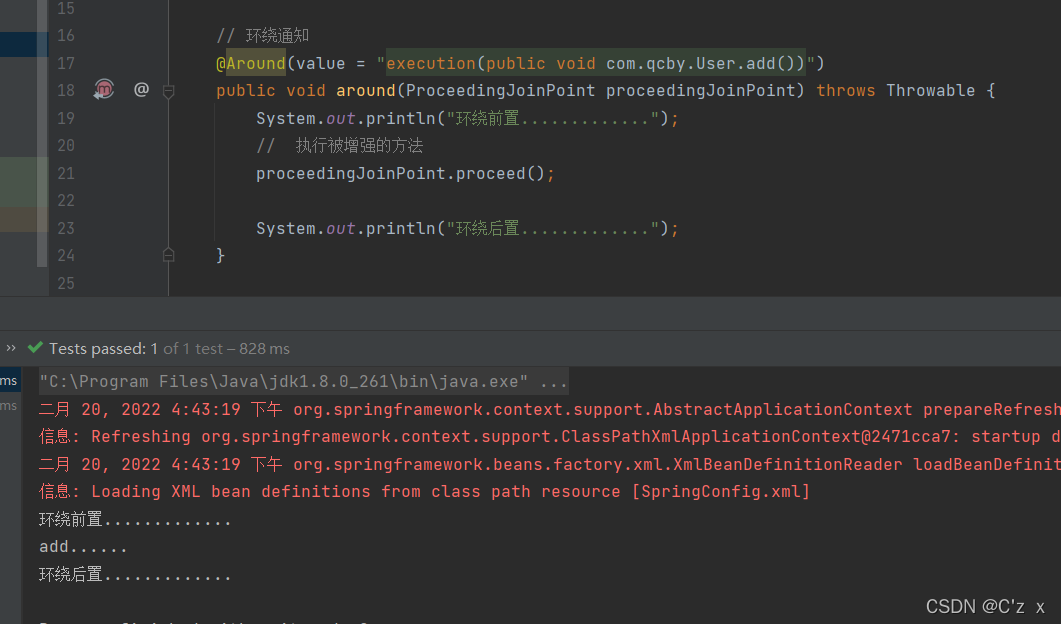Screen dimensions: 1061x624
Task: Click the '环绕后置' console output line
Action: (x=135, y=575)
